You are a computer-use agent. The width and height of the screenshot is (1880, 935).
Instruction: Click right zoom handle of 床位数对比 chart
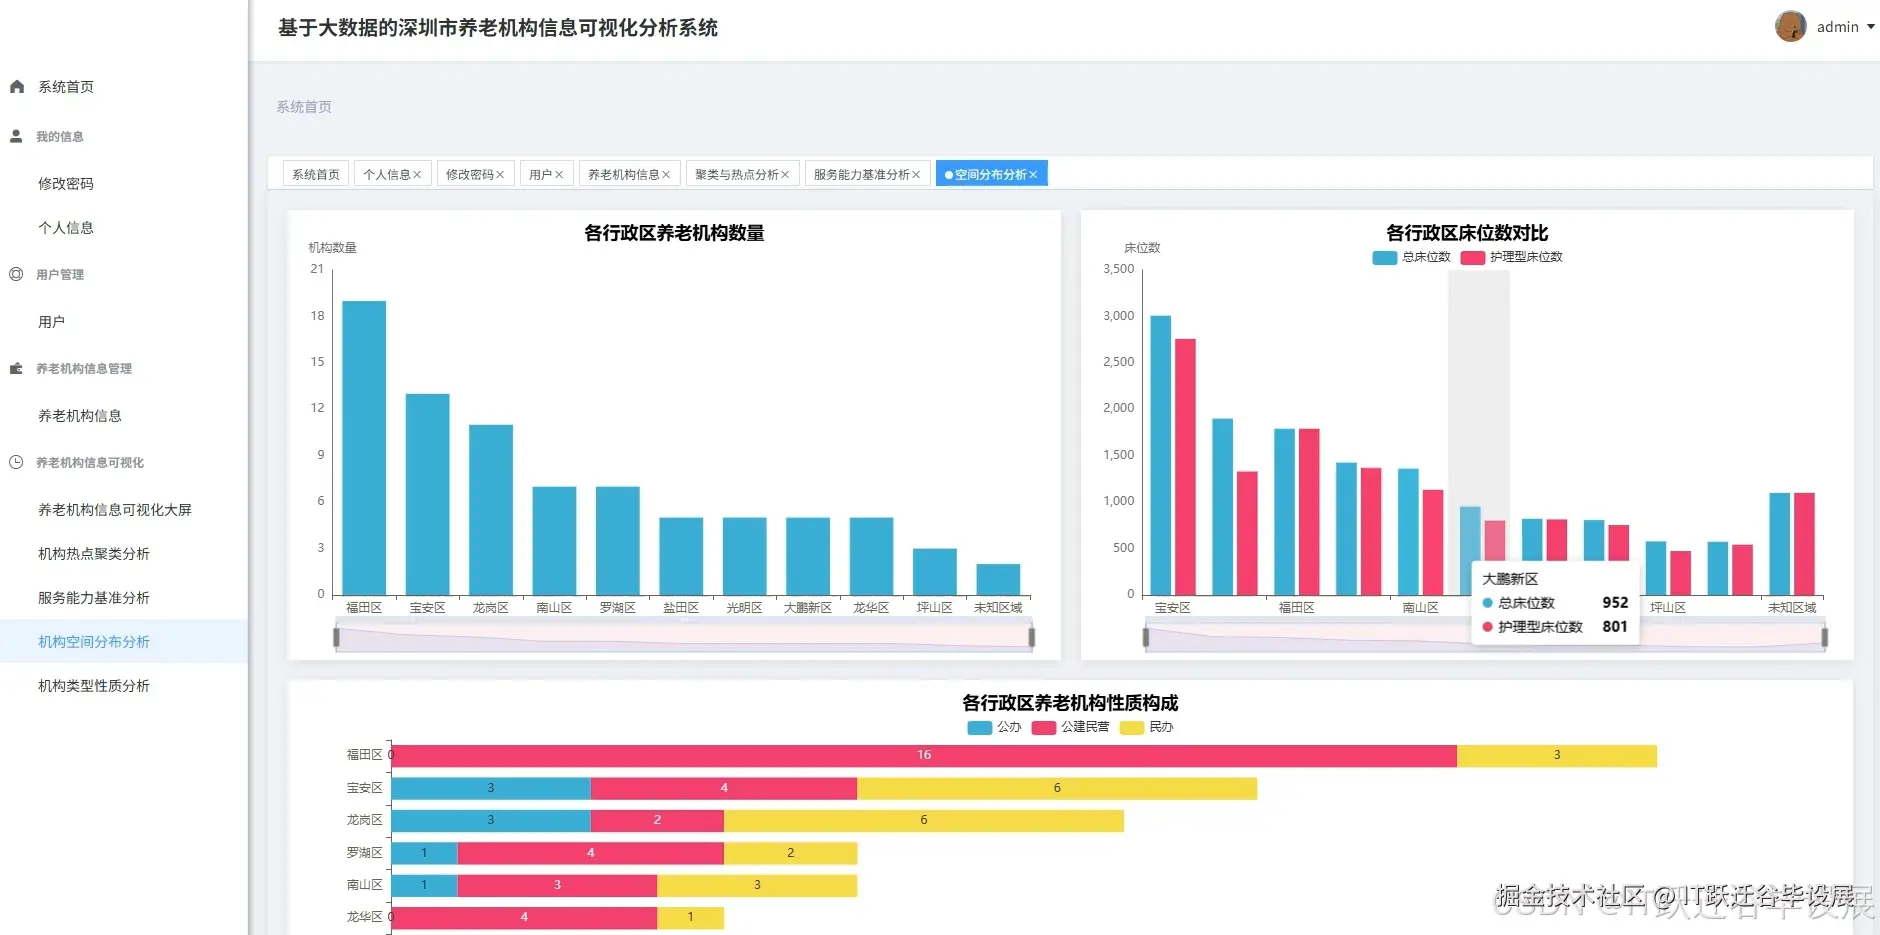(1825, 637)
